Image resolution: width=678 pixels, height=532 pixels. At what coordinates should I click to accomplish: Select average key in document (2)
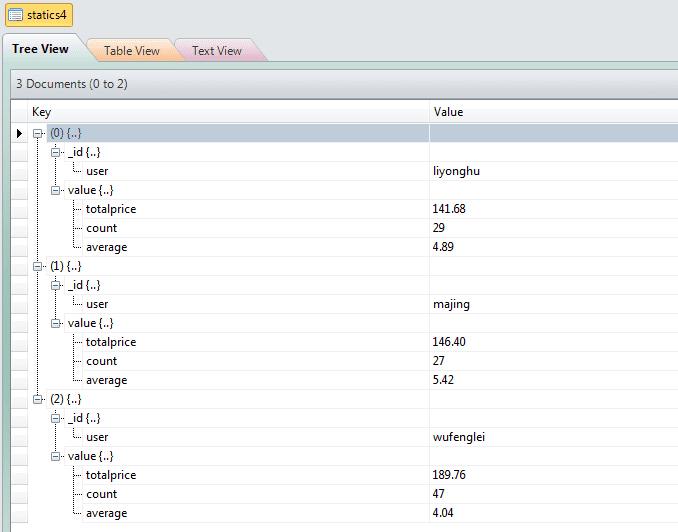pyautogui.click(x=106, y=513)
